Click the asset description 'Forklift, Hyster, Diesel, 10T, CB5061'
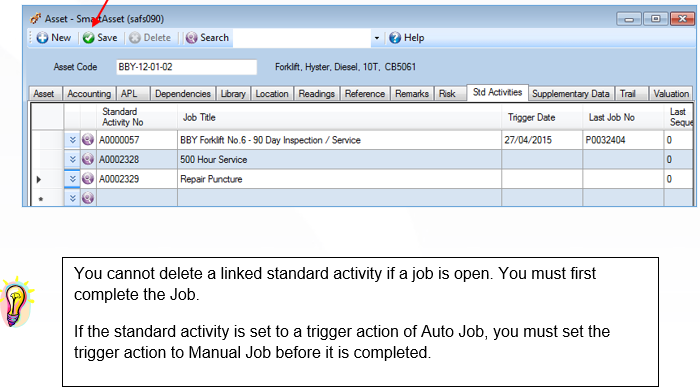Viewport: 700px width, 391px height. pos(345,67)
